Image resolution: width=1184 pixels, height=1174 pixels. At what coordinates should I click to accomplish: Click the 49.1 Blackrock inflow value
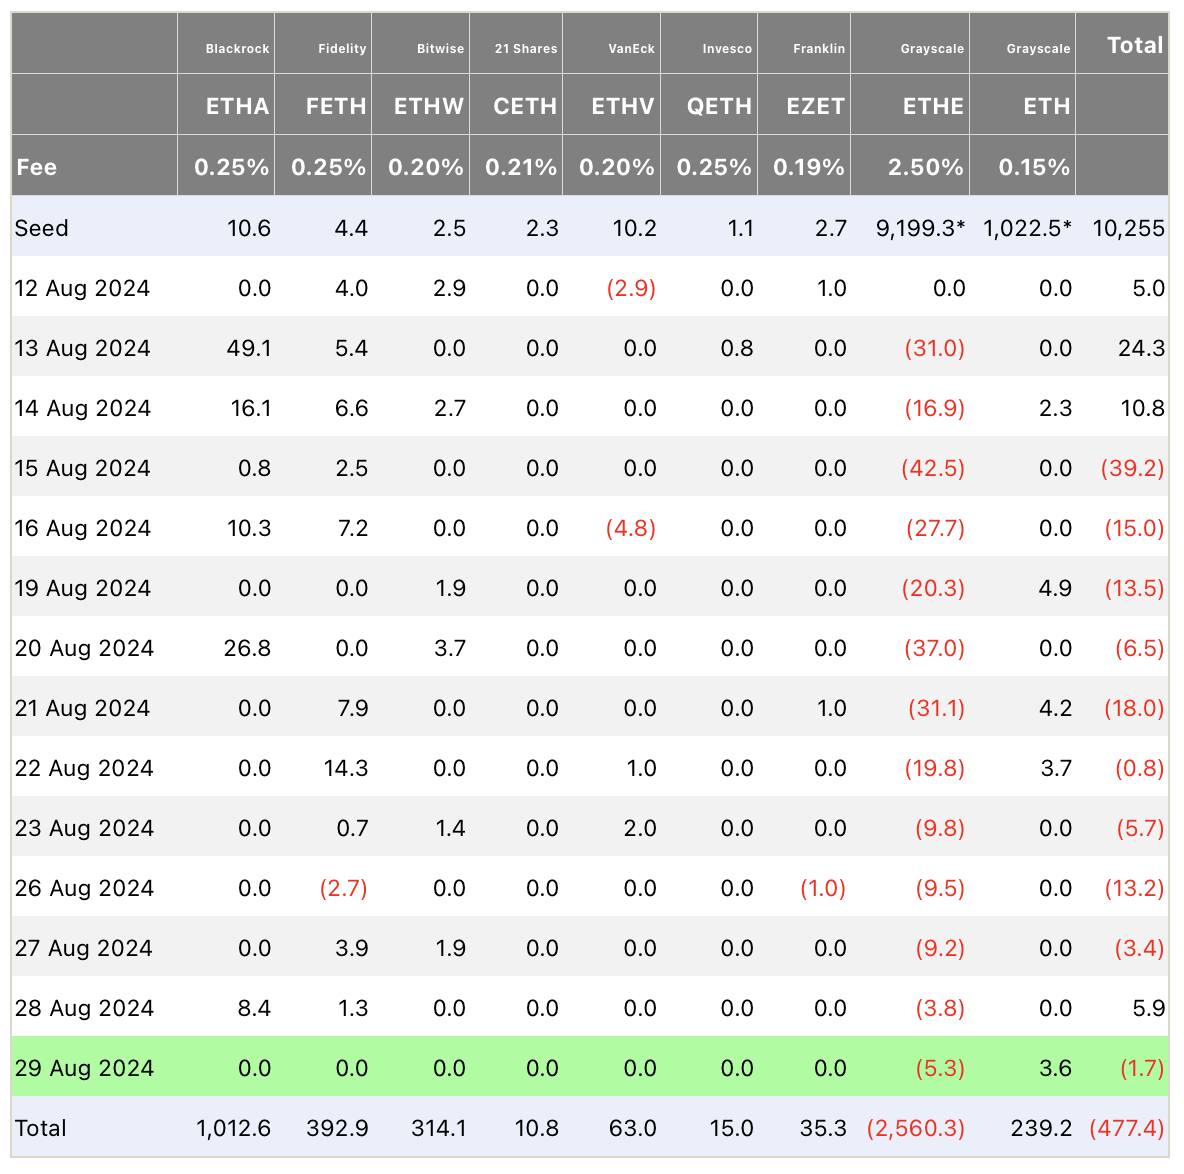250,348
